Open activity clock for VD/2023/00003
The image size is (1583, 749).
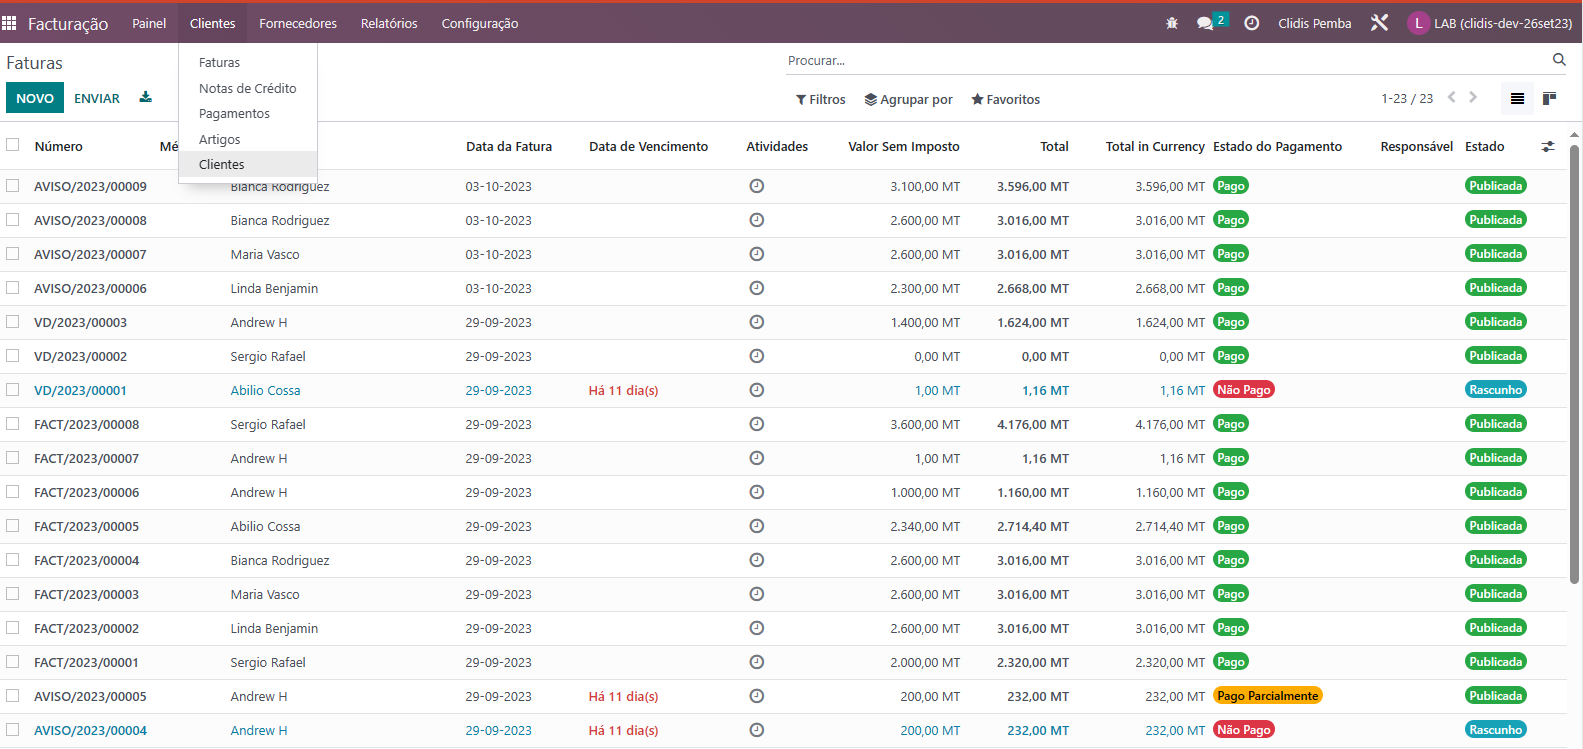[x=757, y=322]
